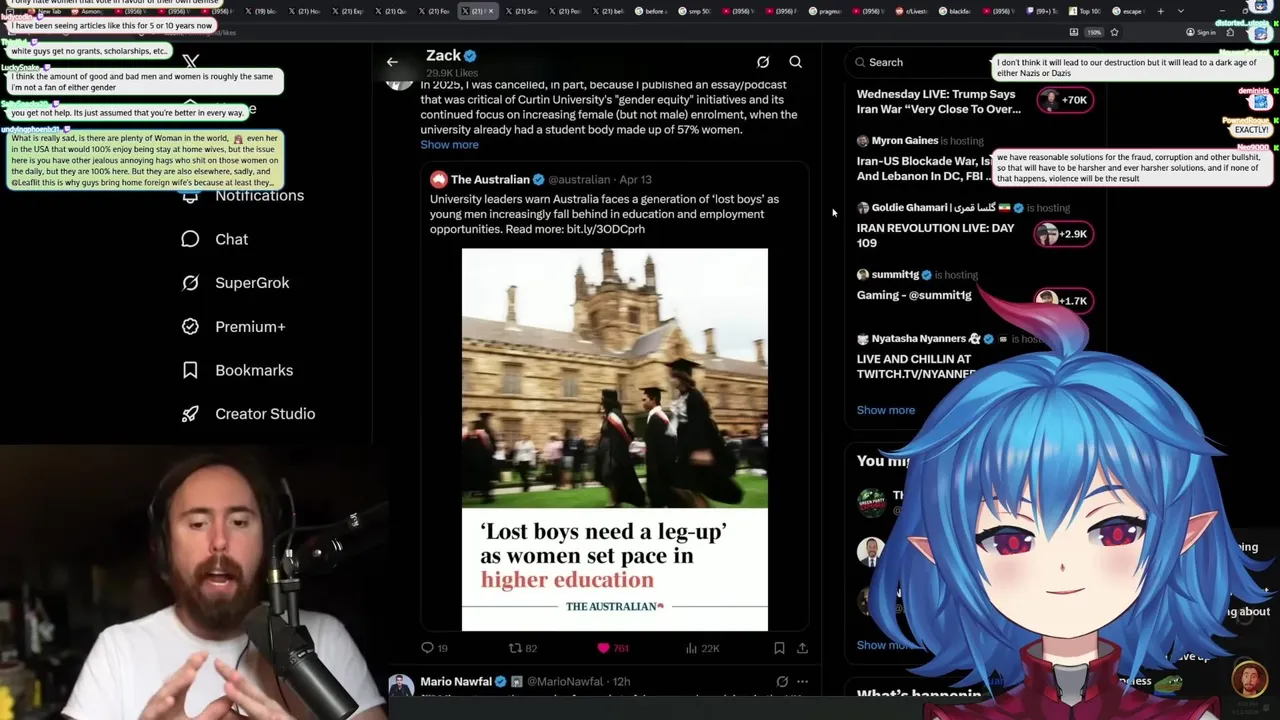
Task: Click Mario Nawfal's avatar
Action: click(400, 686)
